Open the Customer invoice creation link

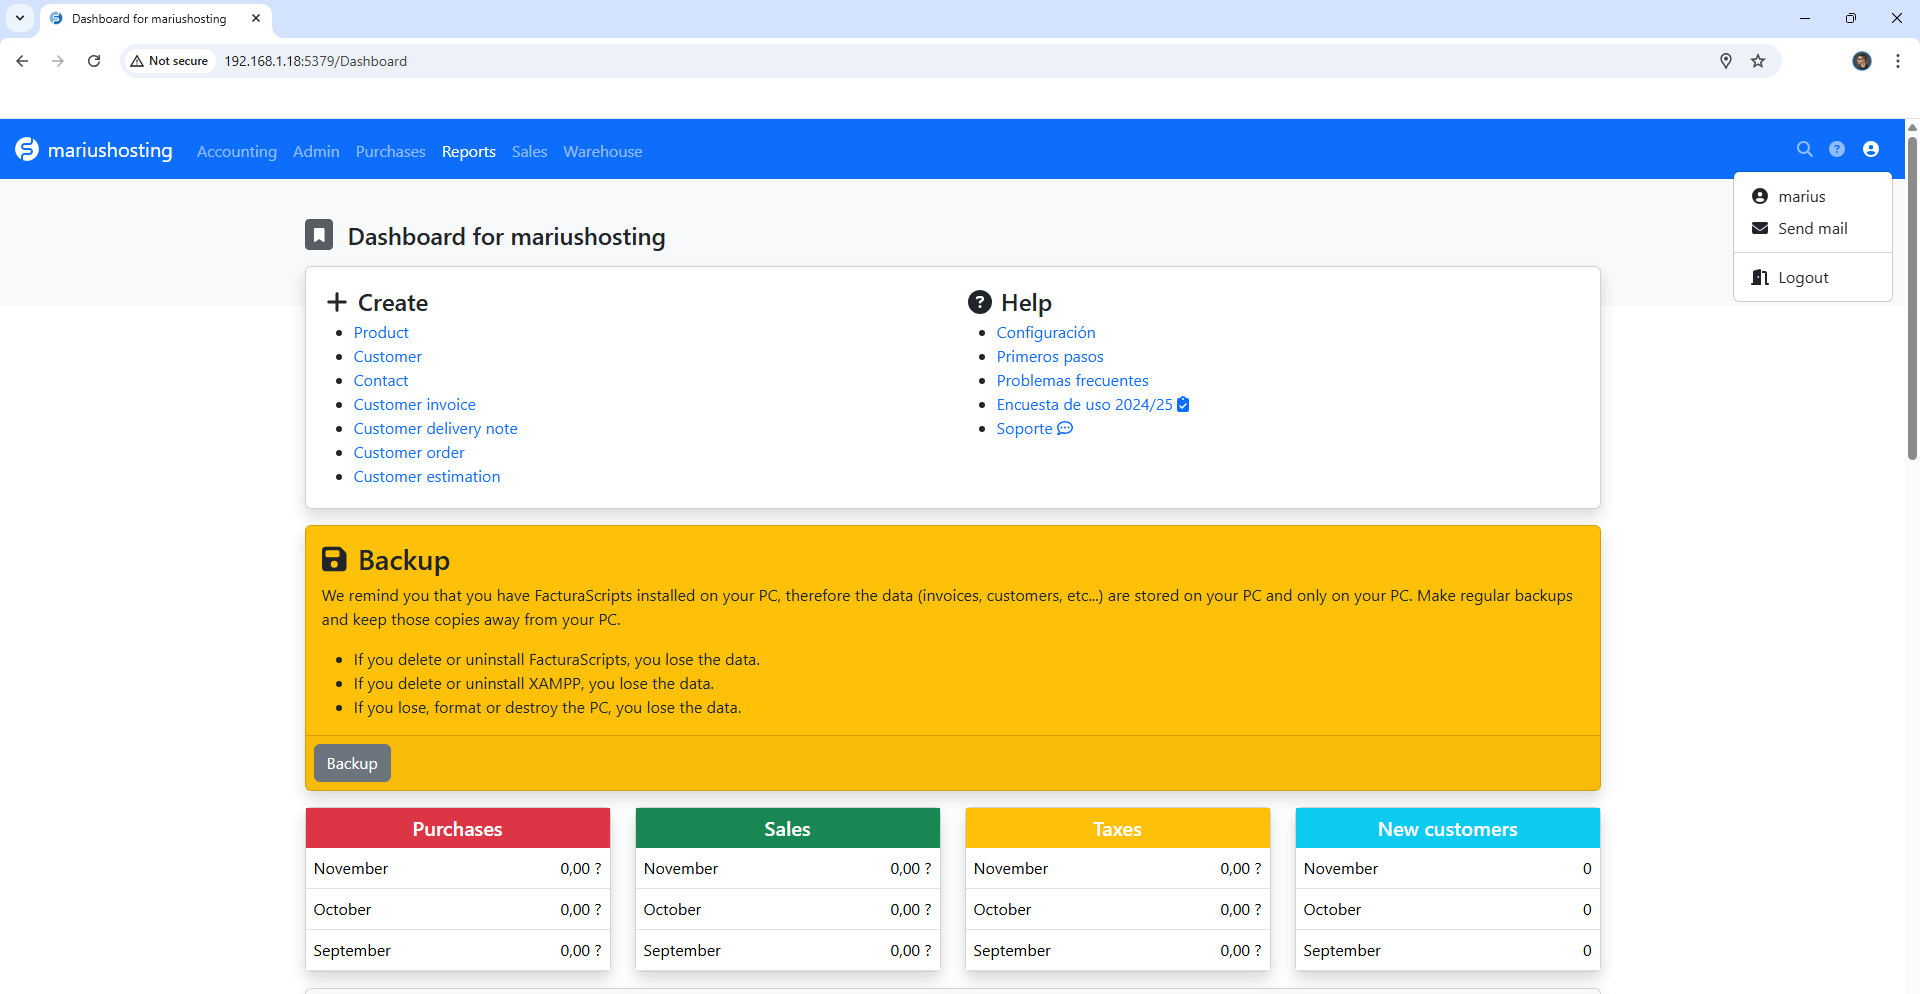414,404
